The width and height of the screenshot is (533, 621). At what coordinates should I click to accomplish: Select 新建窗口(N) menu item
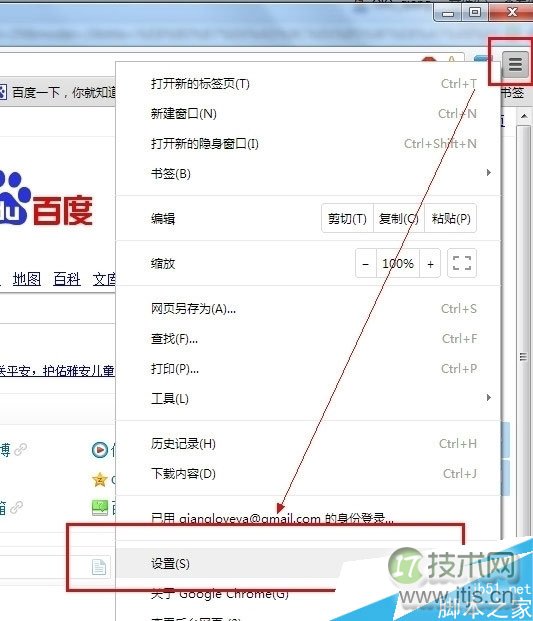point(310,114)
